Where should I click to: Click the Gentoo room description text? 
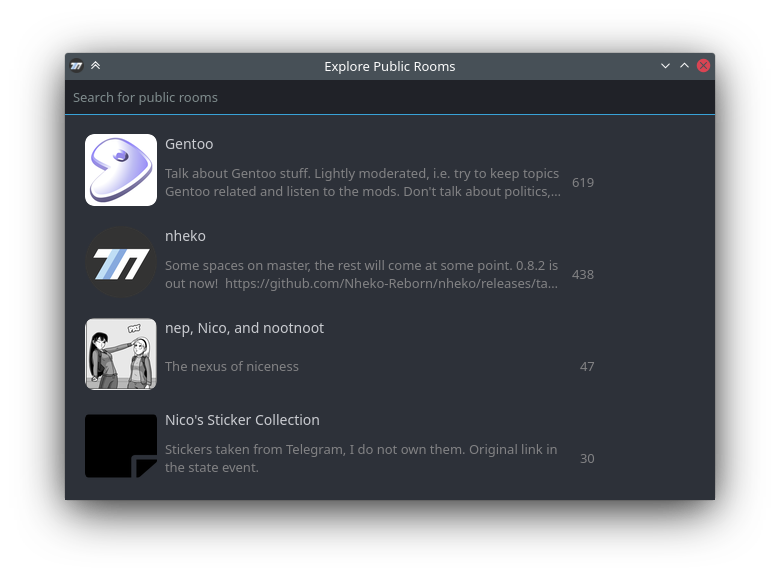[362, 182]
